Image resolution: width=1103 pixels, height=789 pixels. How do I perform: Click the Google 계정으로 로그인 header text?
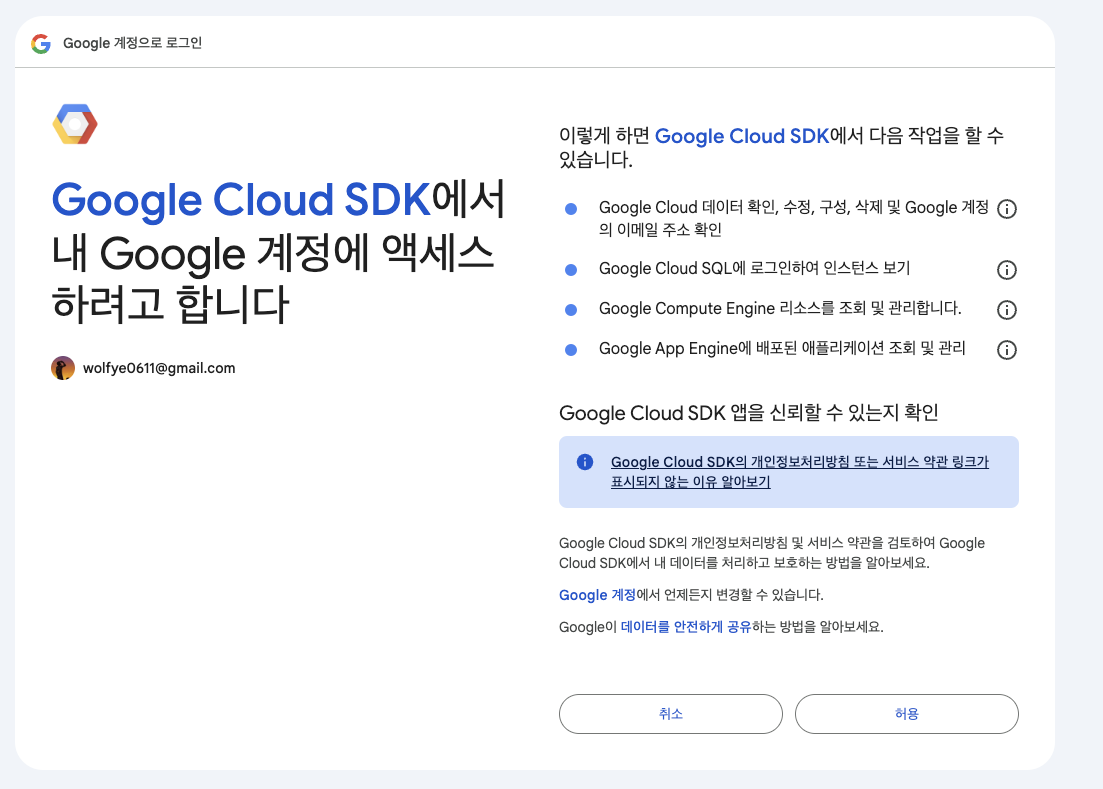tap(132, 43)
